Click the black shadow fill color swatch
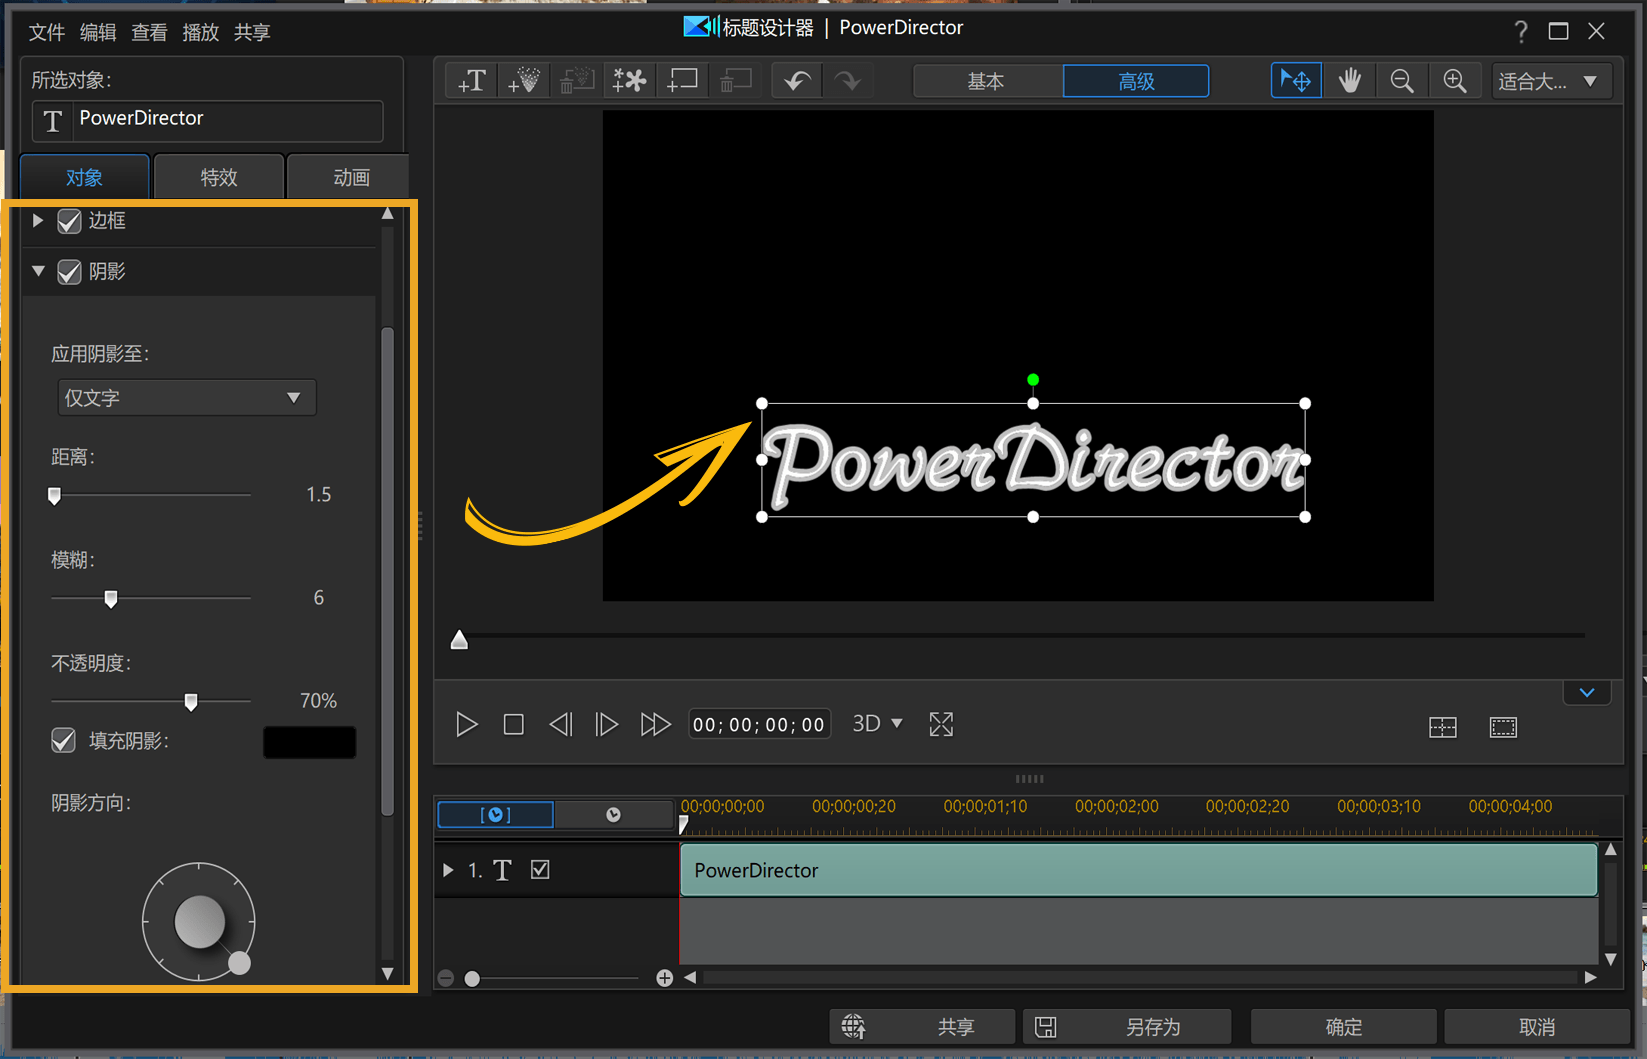Screen dimensions: 1647x1059 pyautogui.click(x=309, y=742)
